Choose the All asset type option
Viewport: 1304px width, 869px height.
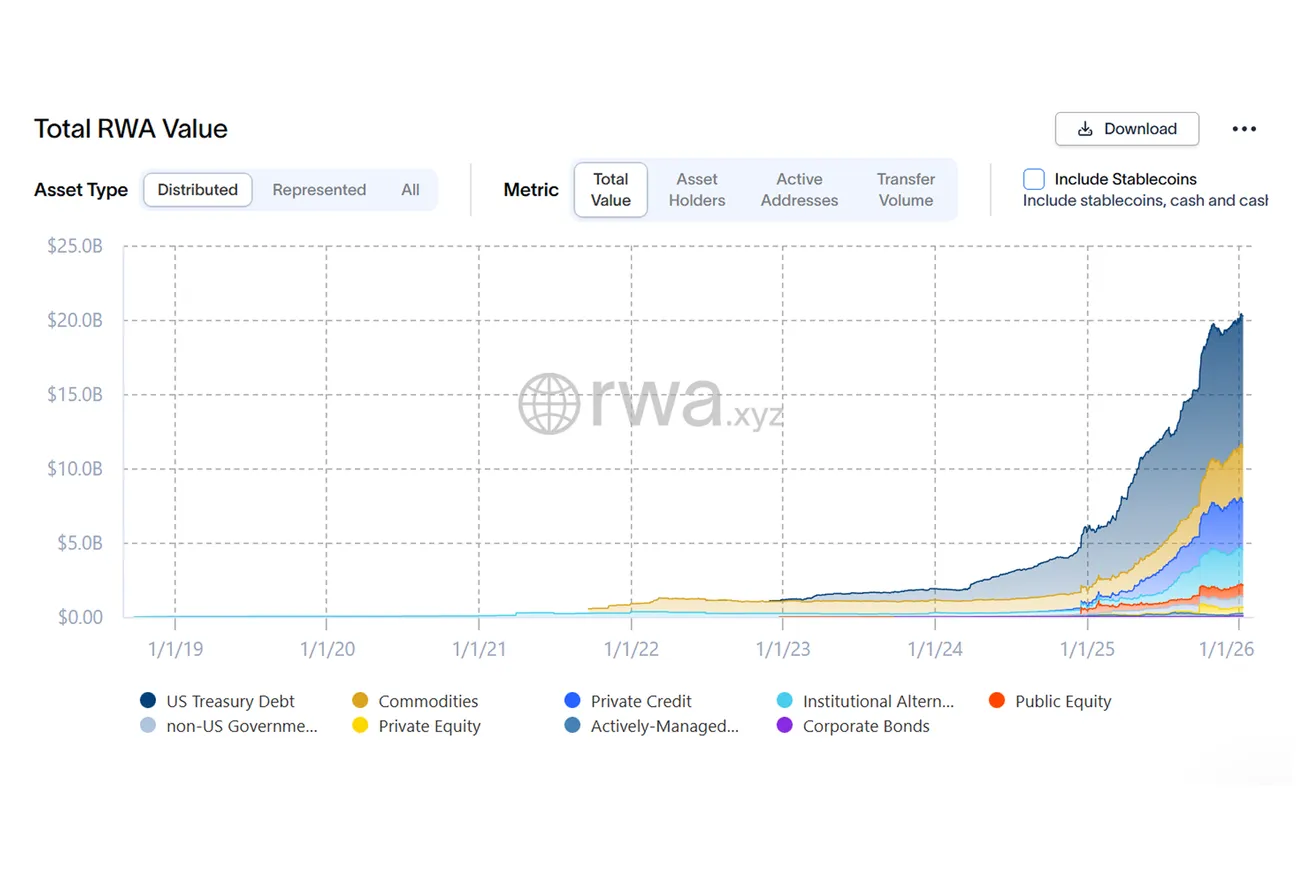[x=410, y=190]
